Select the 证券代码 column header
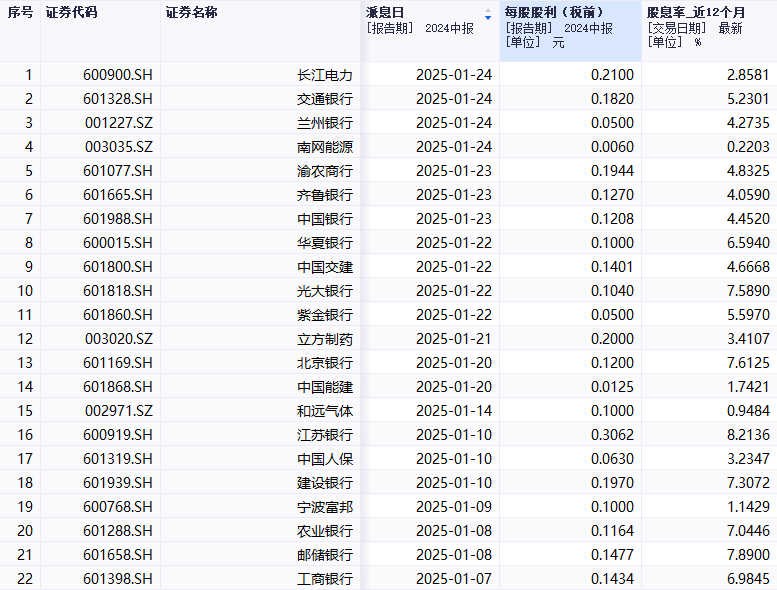 pos(101,31)
